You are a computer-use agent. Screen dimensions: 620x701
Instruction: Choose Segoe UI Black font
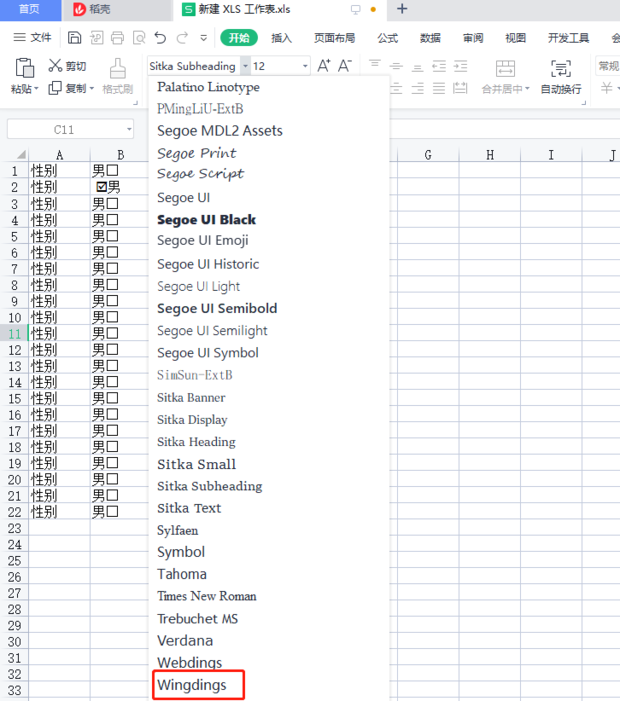207,220
